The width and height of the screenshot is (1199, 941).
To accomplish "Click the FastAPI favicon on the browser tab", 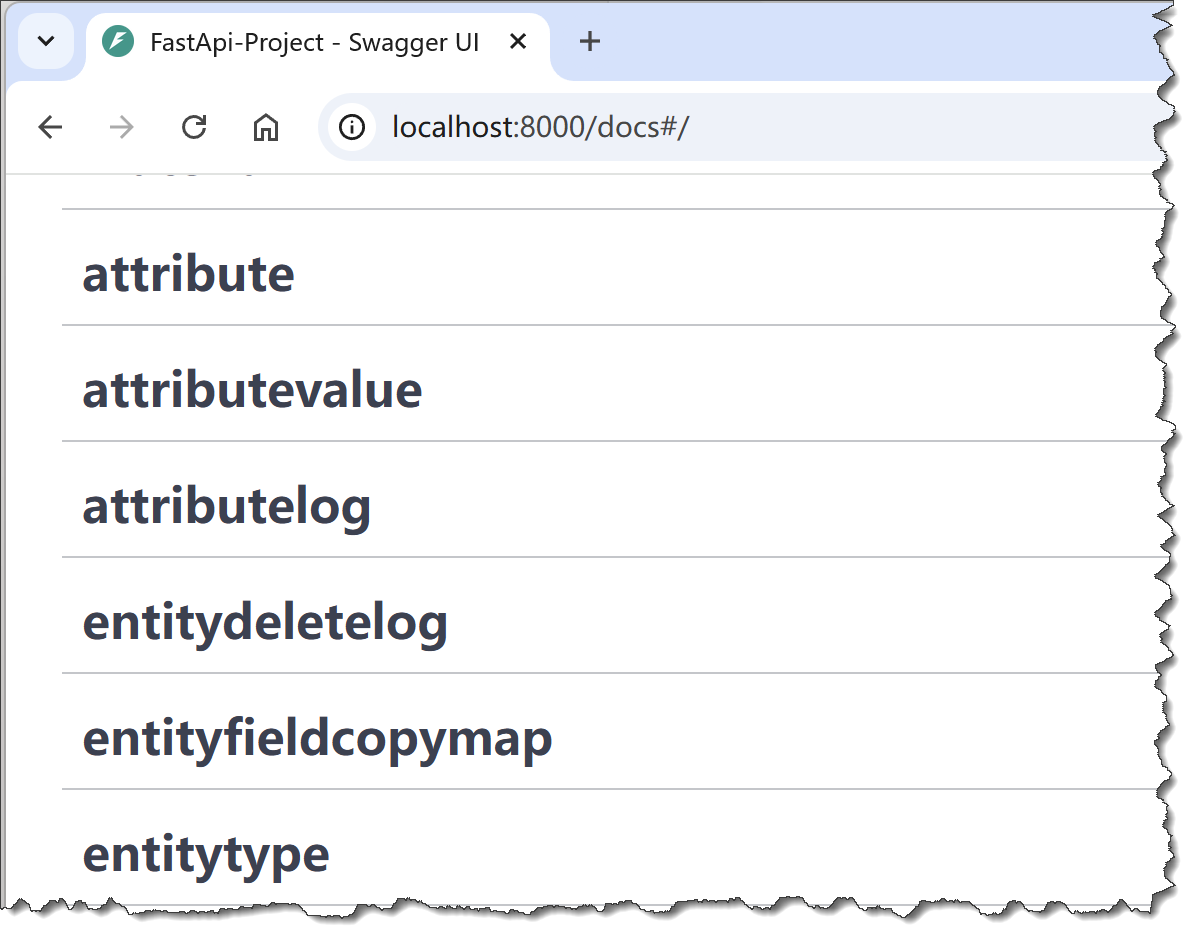I will click(x=117, y=42).
